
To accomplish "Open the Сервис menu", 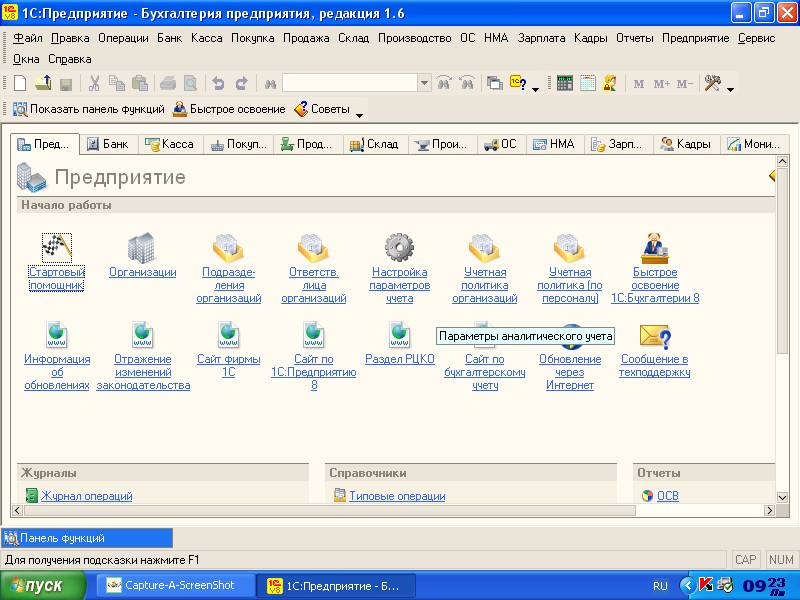I will [x=757, y=38].
